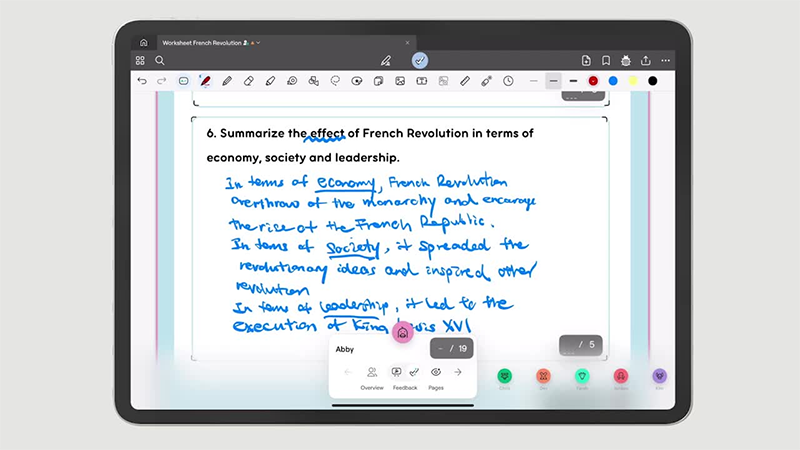Insert an image with the Image tool
Viewport: 800px width, 450px height.
400,81
